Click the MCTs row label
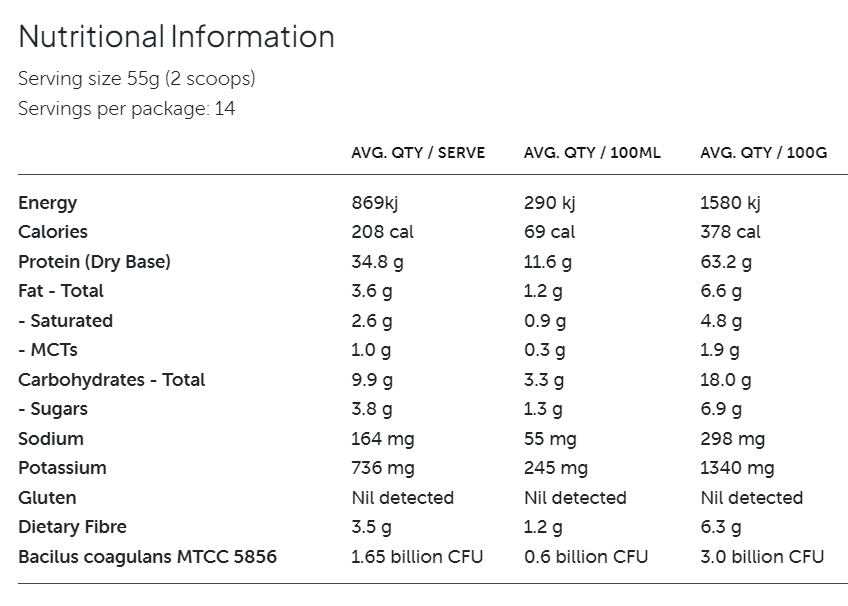 point(48,350)
